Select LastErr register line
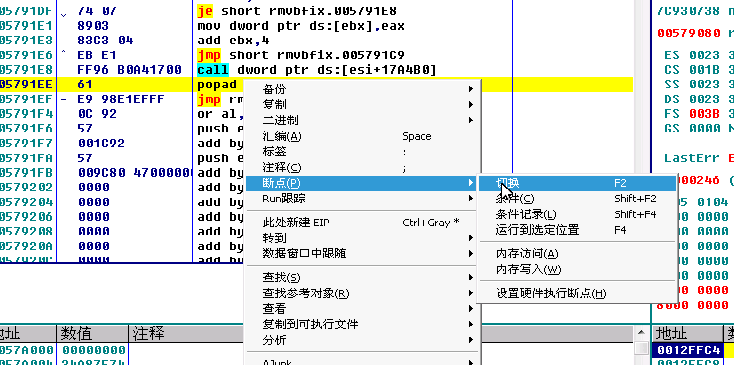Image resolution: width=734 pixels, height=365 pixels. click(698, 158)
